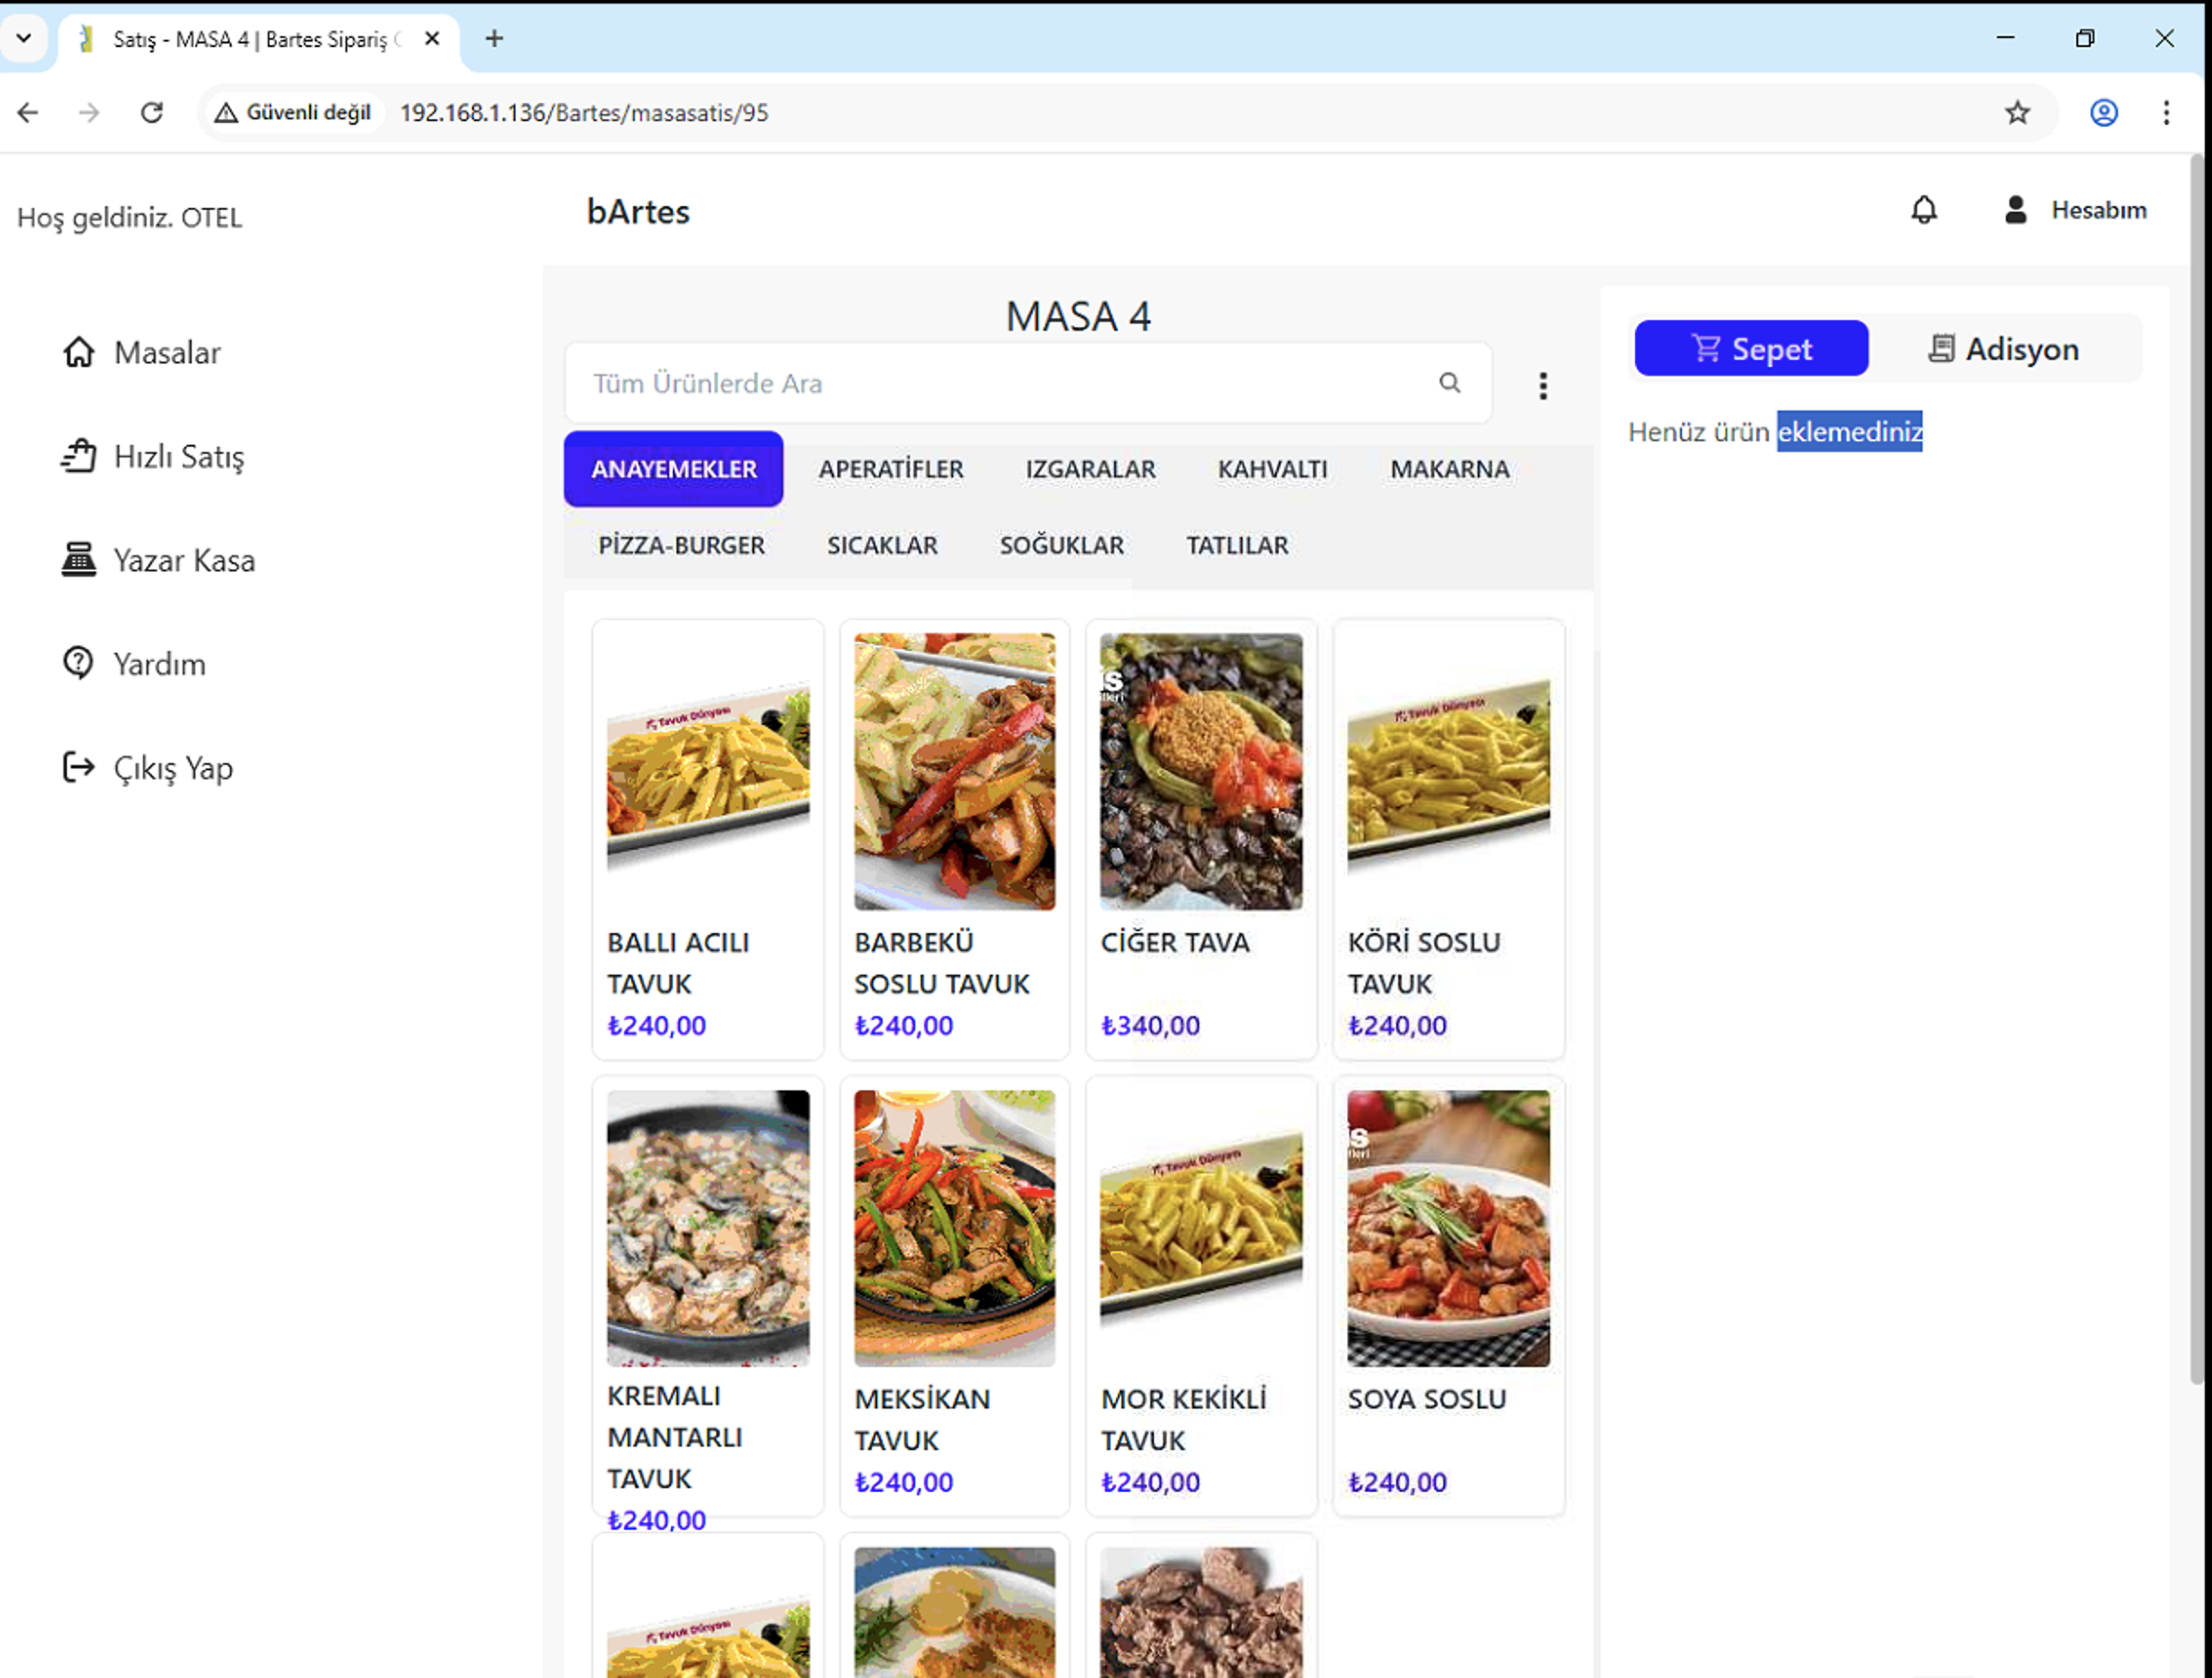Image resolution: width=2212 pixels, height=1678 pixels.
Task: Select the APERATİFLER category
Action: click(x=890, y=469)
